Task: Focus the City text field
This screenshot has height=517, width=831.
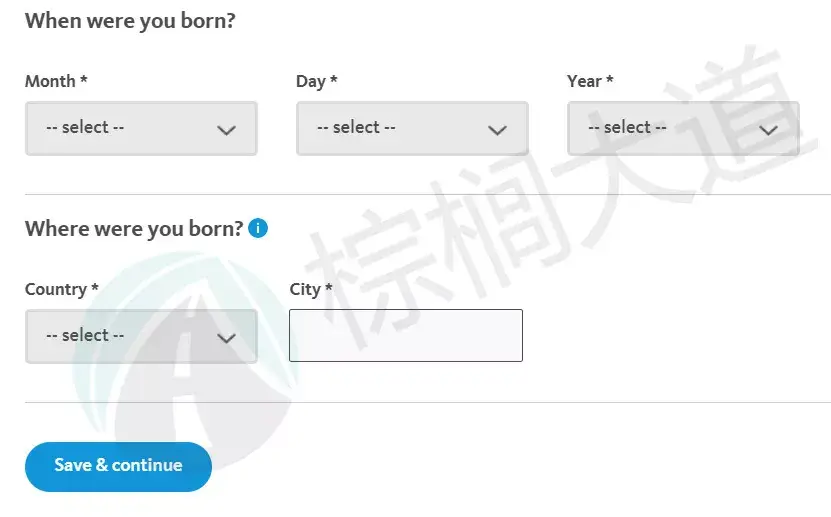Action: tap(405, 335)
